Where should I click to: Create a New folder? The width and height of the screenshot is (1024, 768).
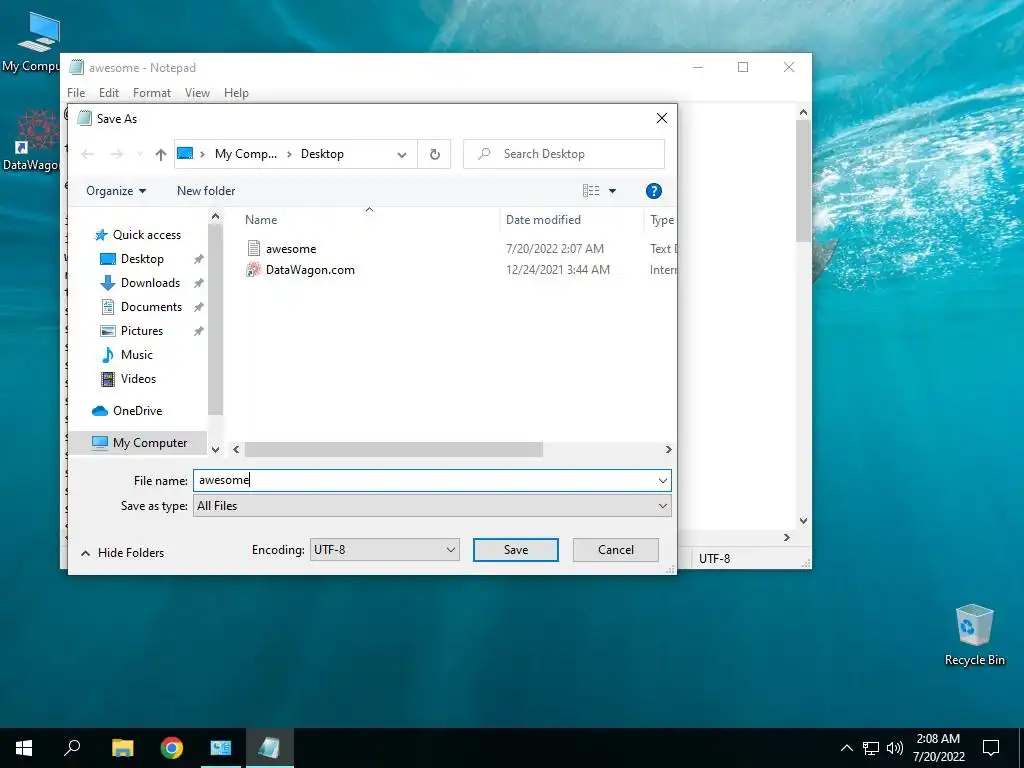point(206,191)
